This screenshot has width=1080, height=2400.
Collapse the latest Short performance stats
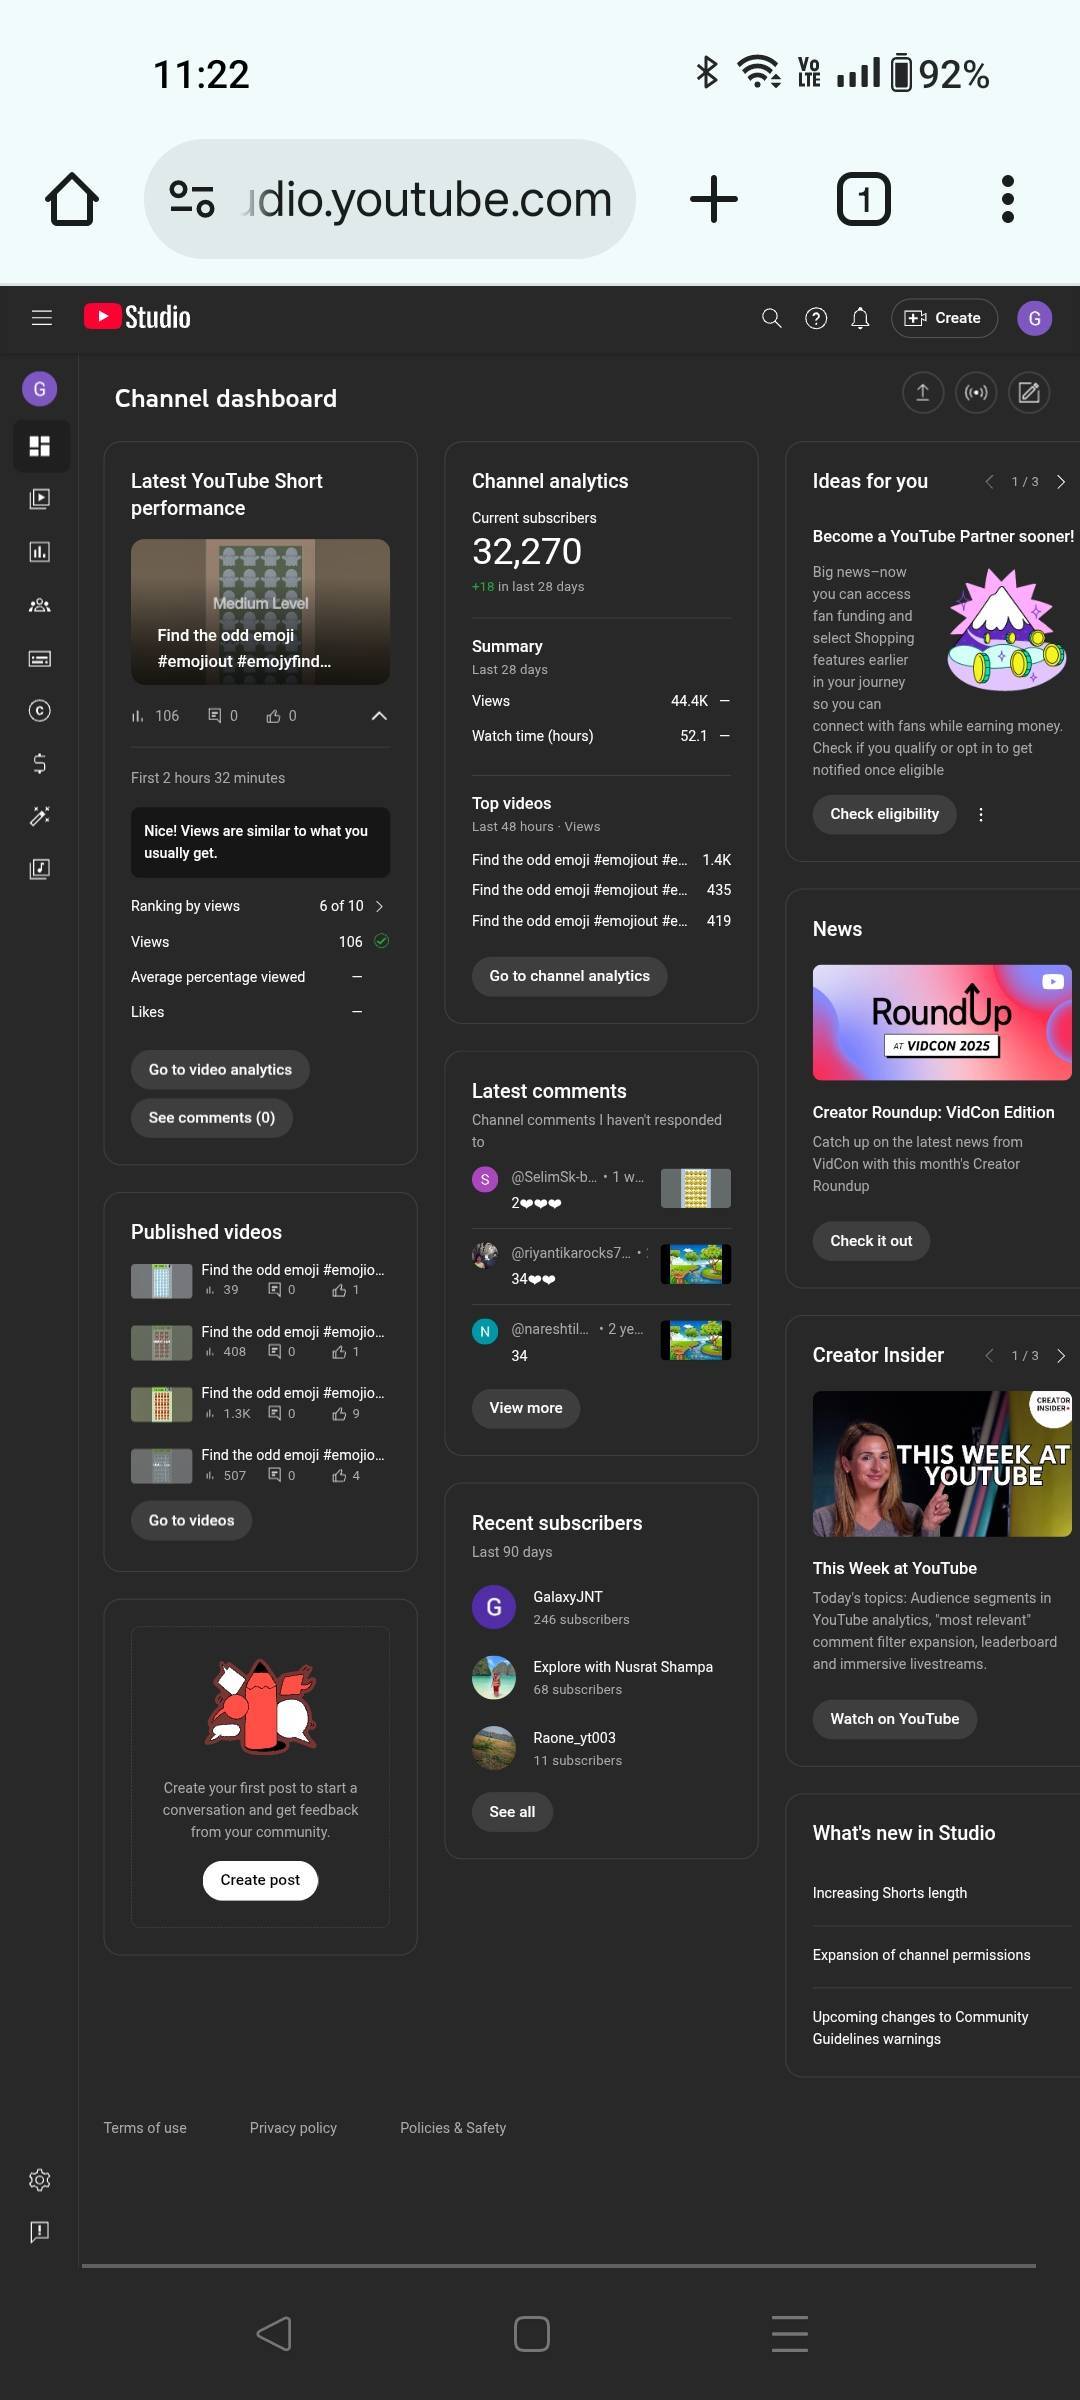(x=379, y=716)
